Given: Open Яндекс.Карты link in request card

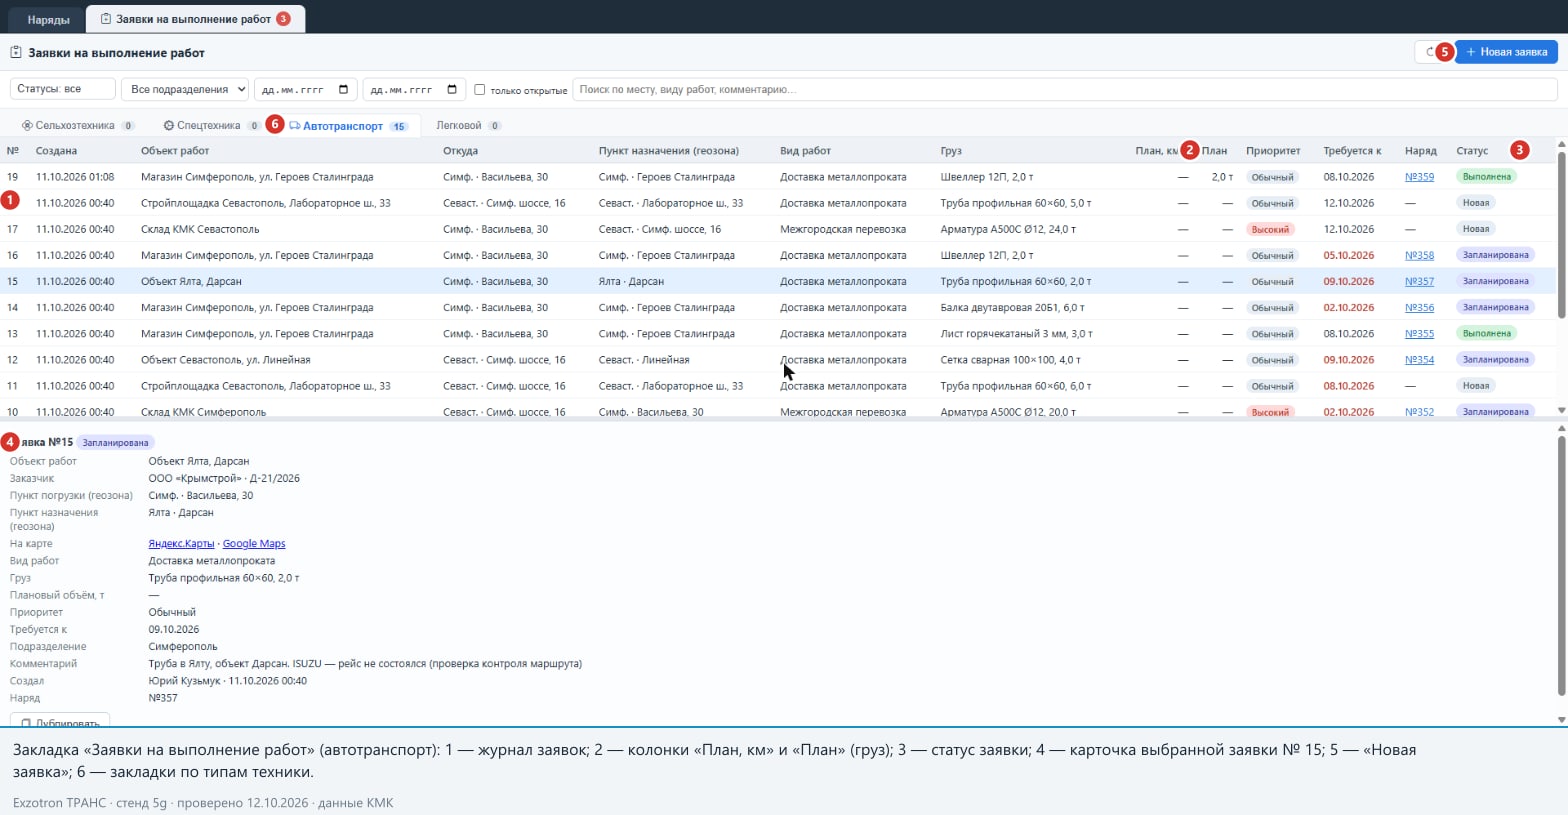Looking at the screenshot, I should [181, 544].
